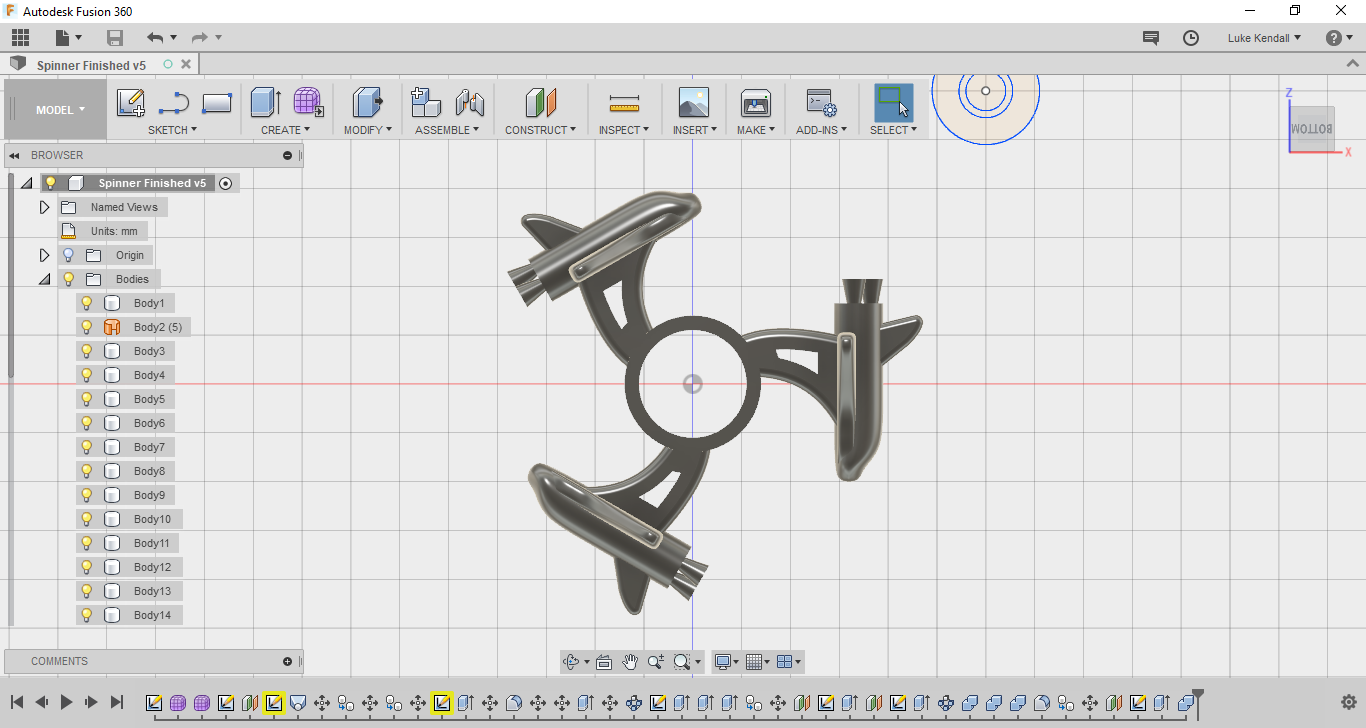Image resolution: width=1366 pixels, height=728 pixels.
Task: Open the Scripts and Add-Ins icon
Action: 821,102
